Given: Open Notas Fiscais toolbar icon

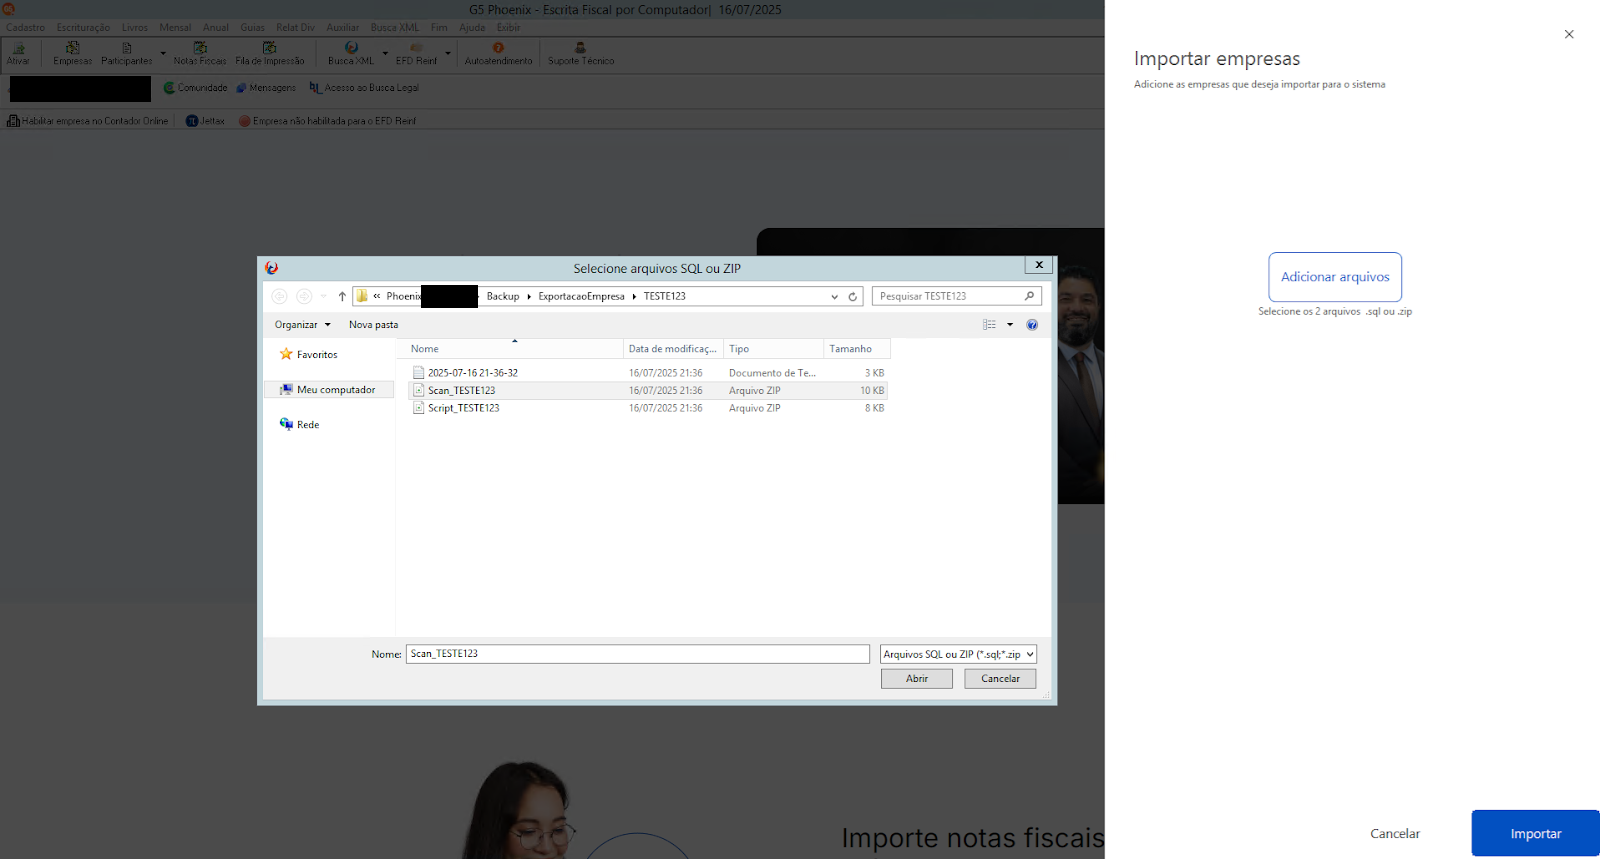Looking at the screenshot, I should coord(200,53).
